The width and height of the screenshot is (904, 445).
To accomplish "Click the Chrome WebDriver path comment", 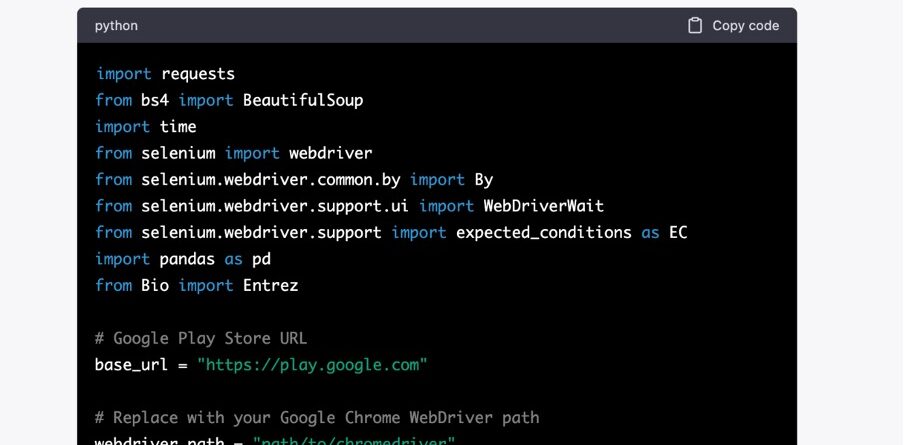I will (x=317, y=417).
